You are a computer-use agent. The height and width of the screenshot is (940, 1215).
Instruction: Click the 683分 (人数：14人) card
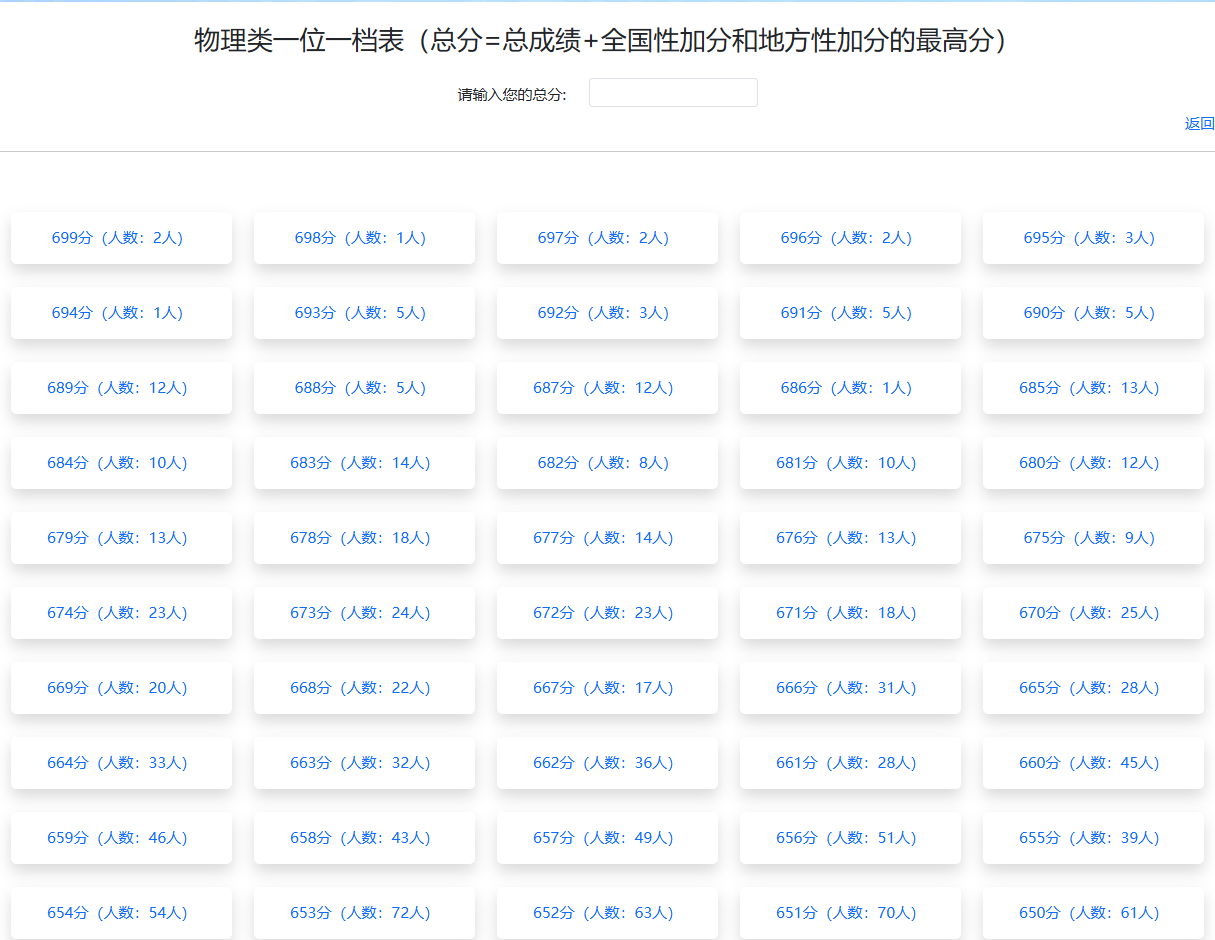tap(364, 463)
